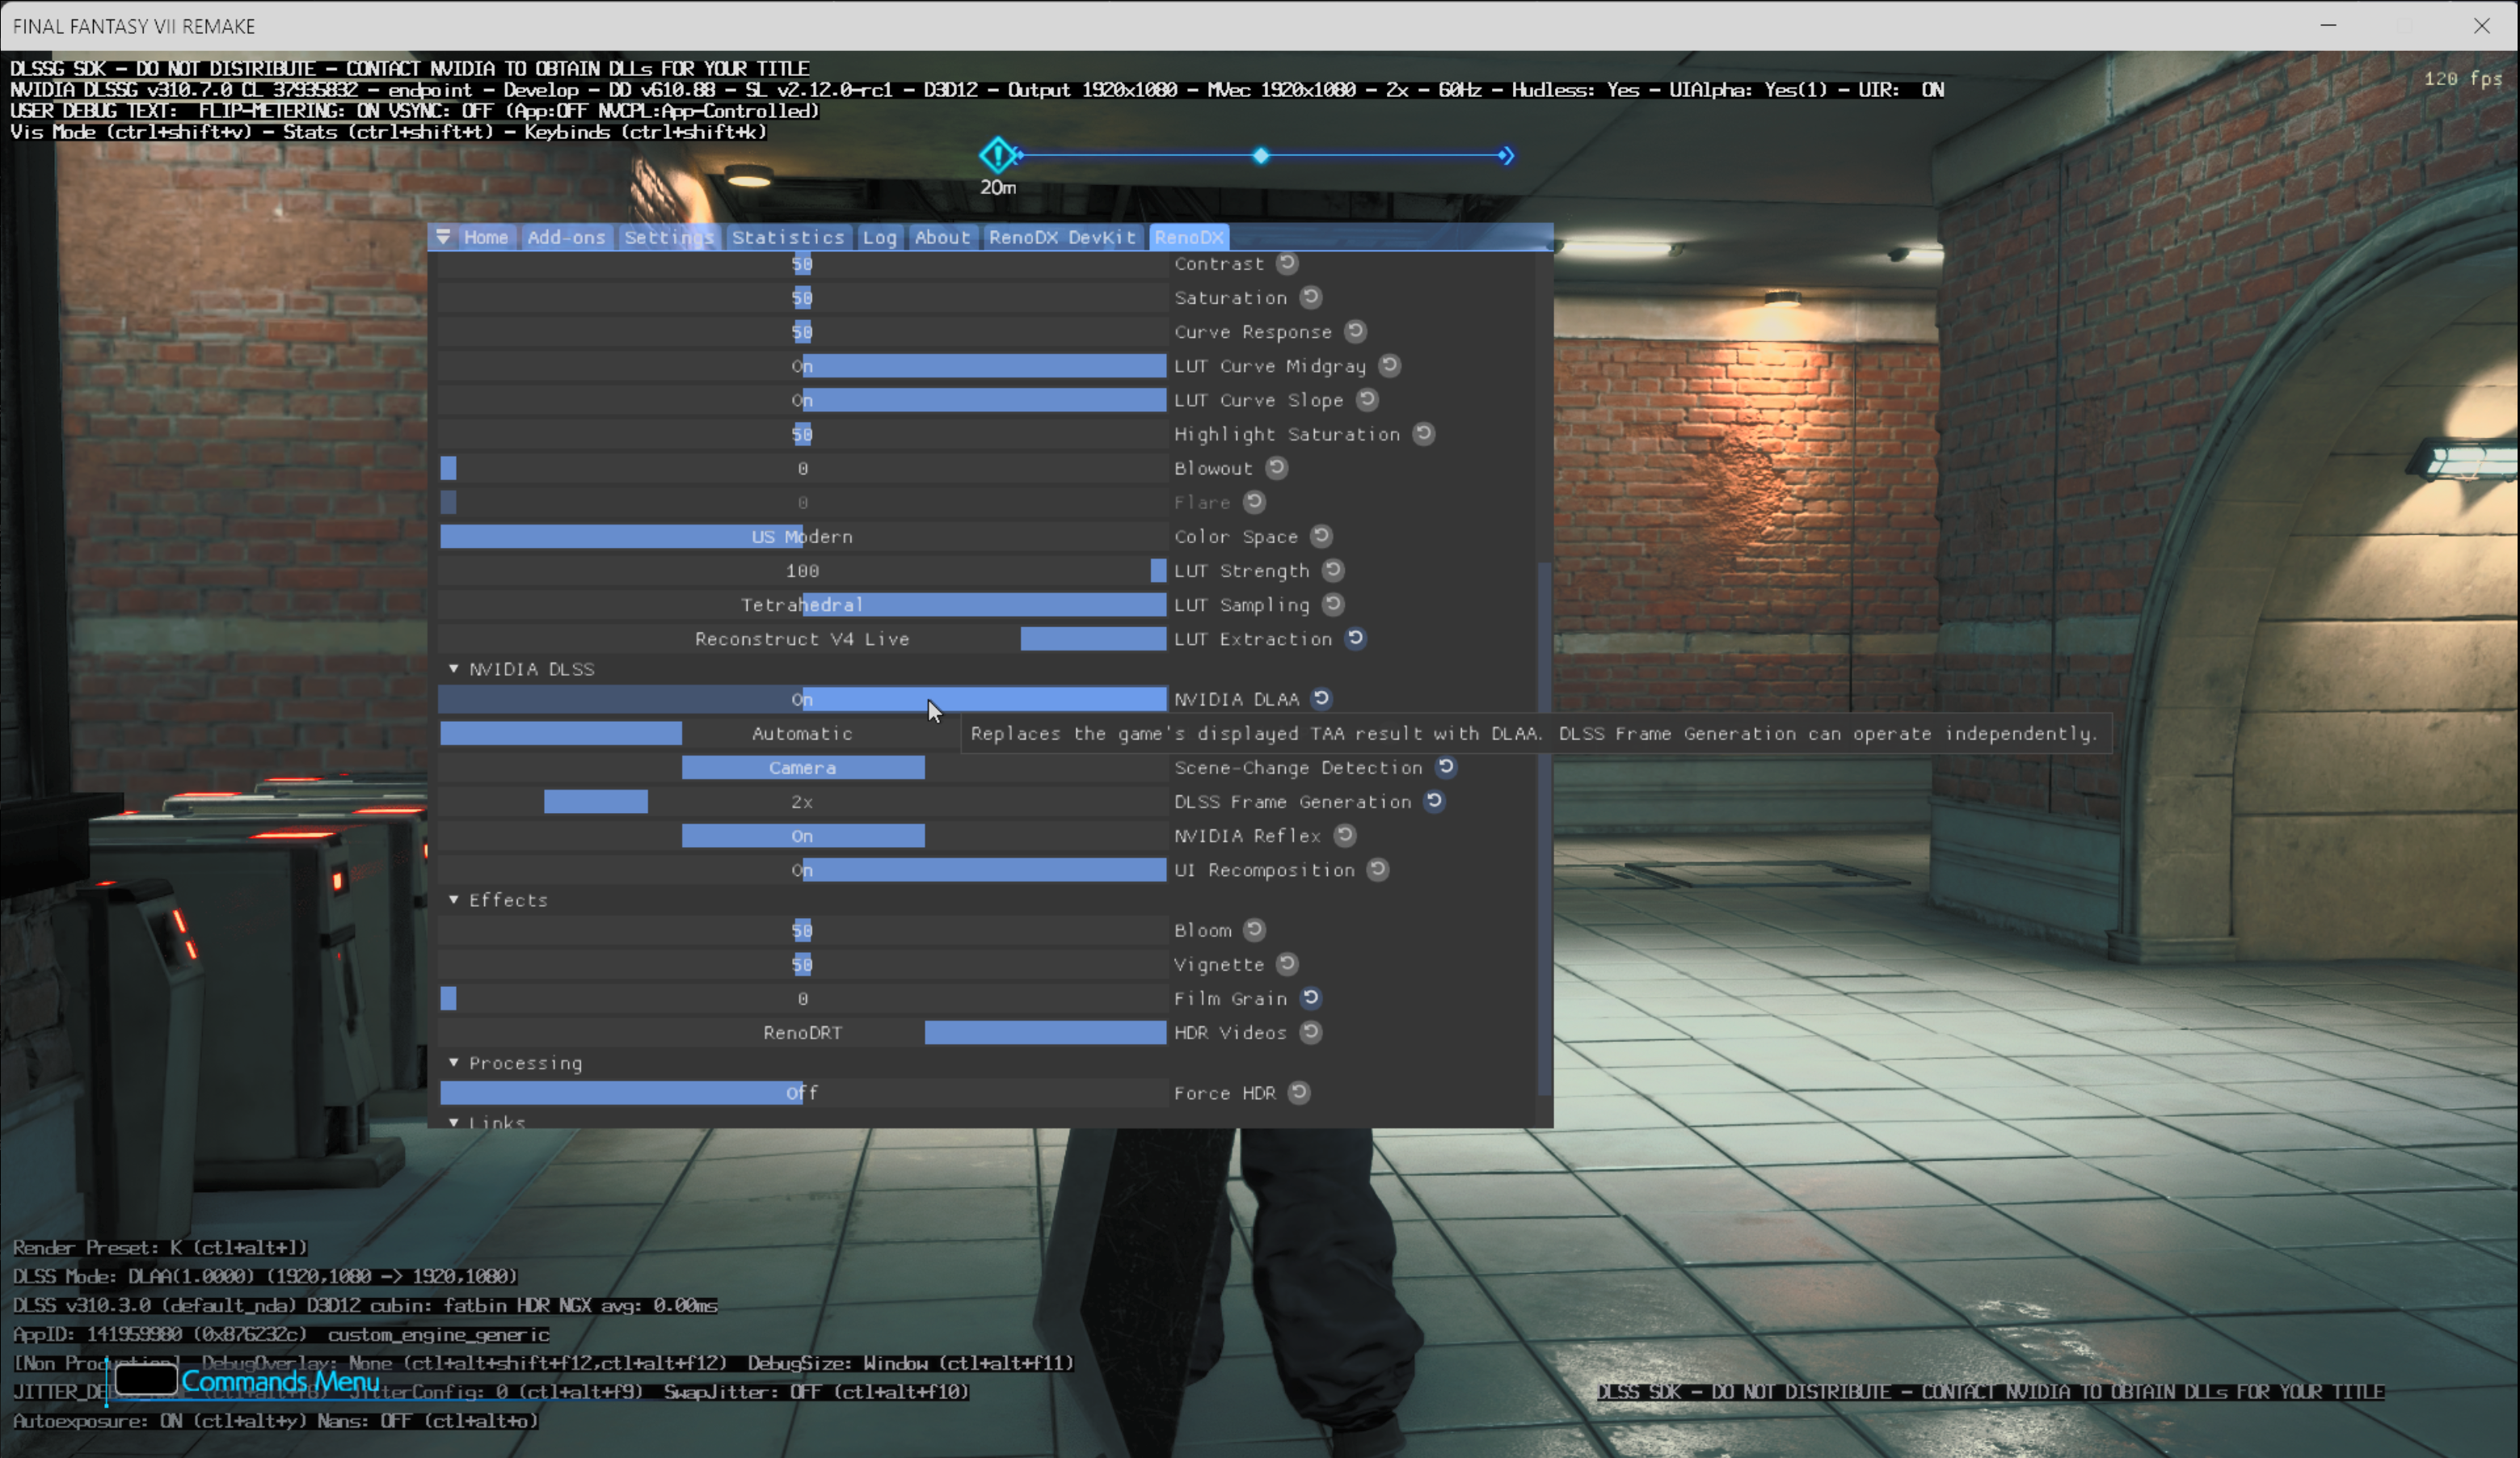Reset the Saturation setting to default
This screenshot has width=2520, height=1458.
pos(1310,297)
